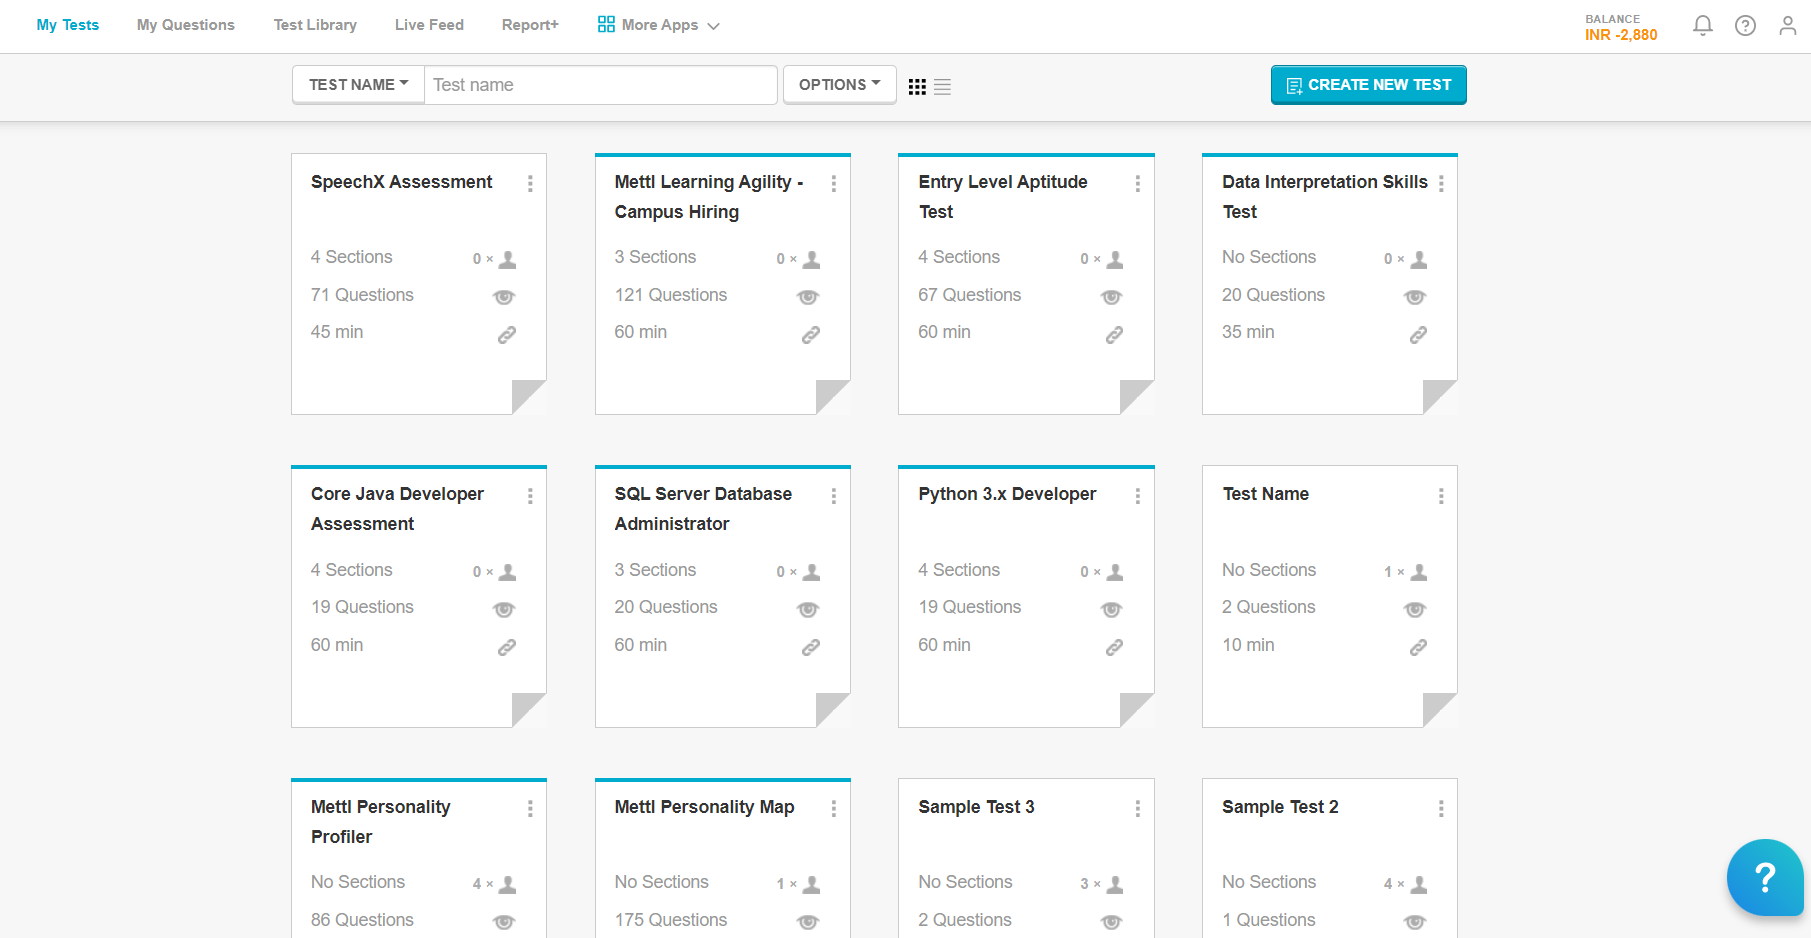
Task: Open SpeechX Assessment test title
Action: click(x=401, y=182)
